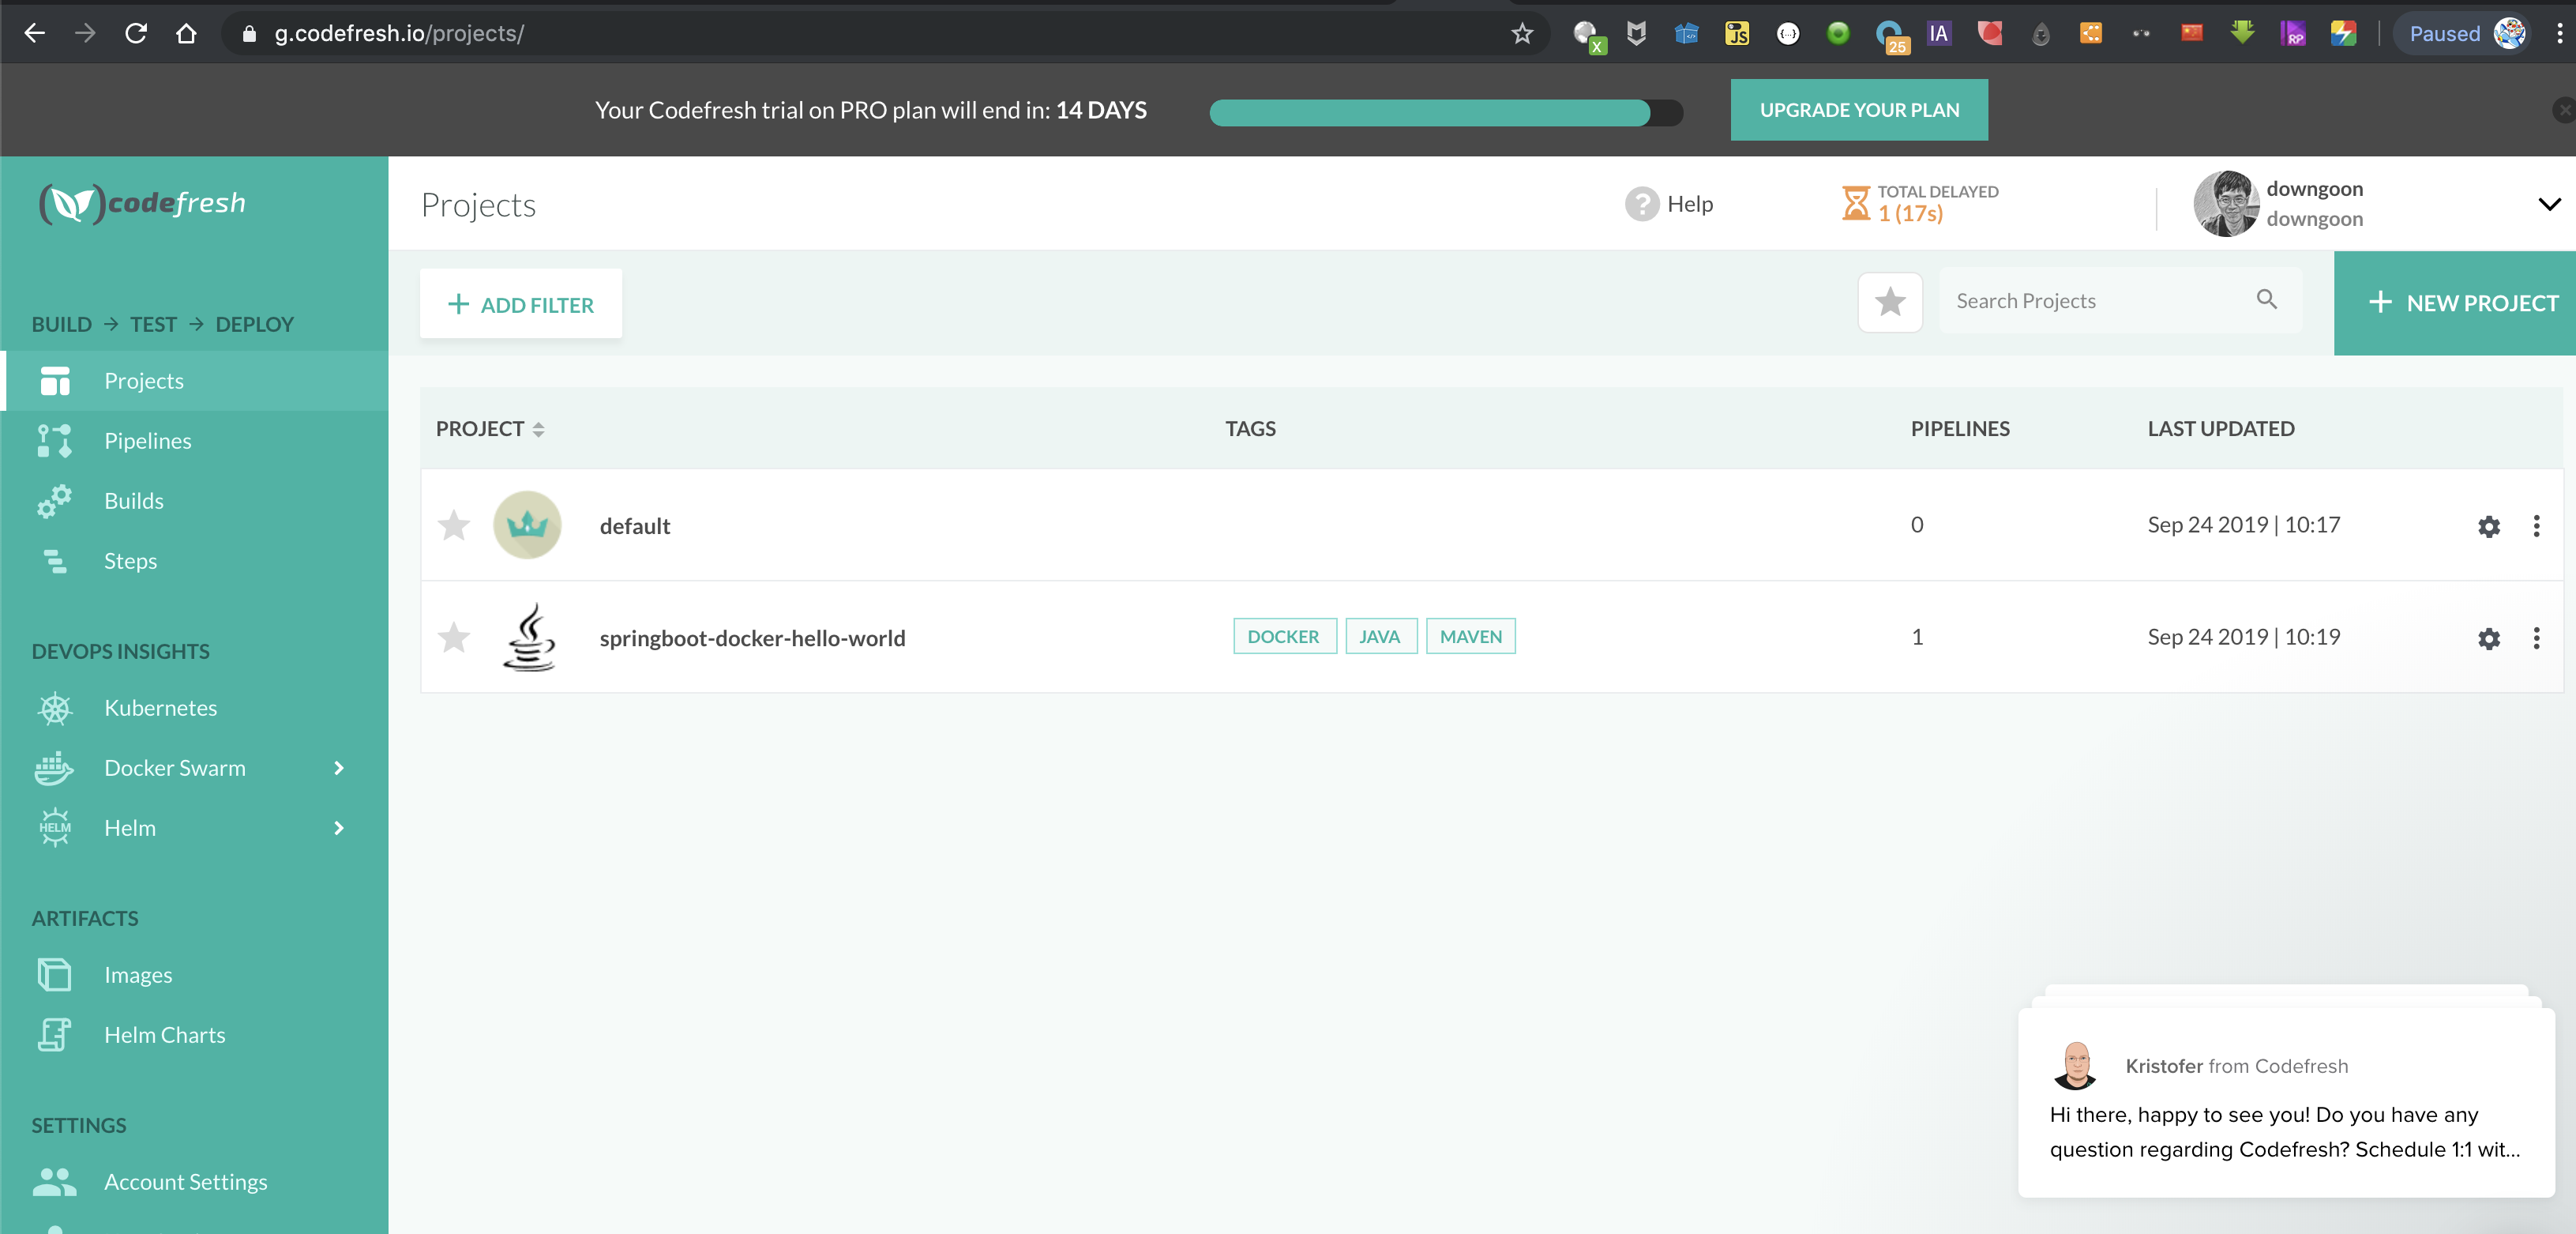Open Kubernetes in the sidebar
The image size is (2576, 1234).
click(x=160, y=708)
